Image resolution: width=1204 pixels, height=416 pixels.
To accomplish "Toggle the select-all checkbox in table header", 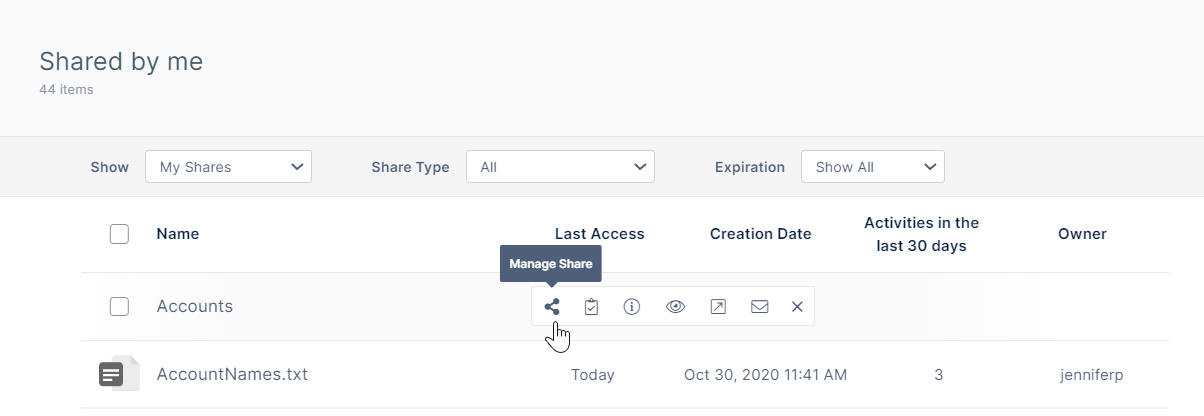I will click(x=119, y=234).
